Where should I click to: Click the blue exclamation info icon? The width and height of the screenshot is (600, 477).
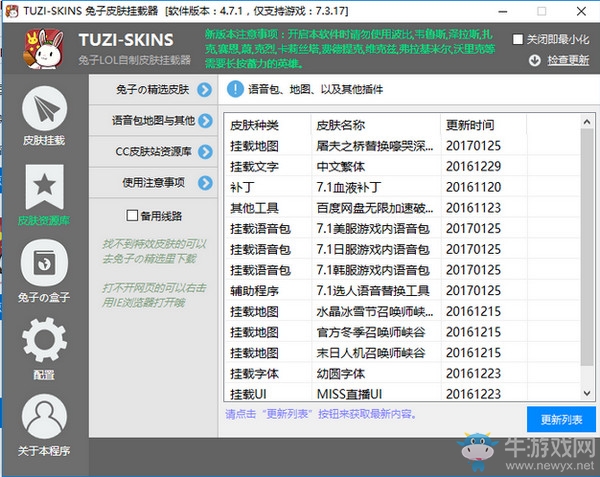[235, 89]
